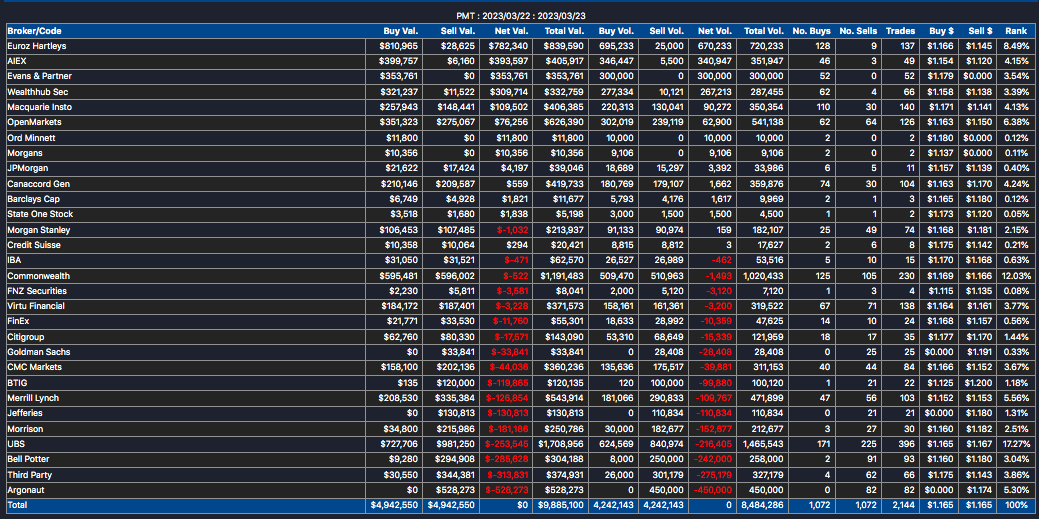Click the PMT date range title
The width and height of the screenshot is (1039, 519).
520,16
